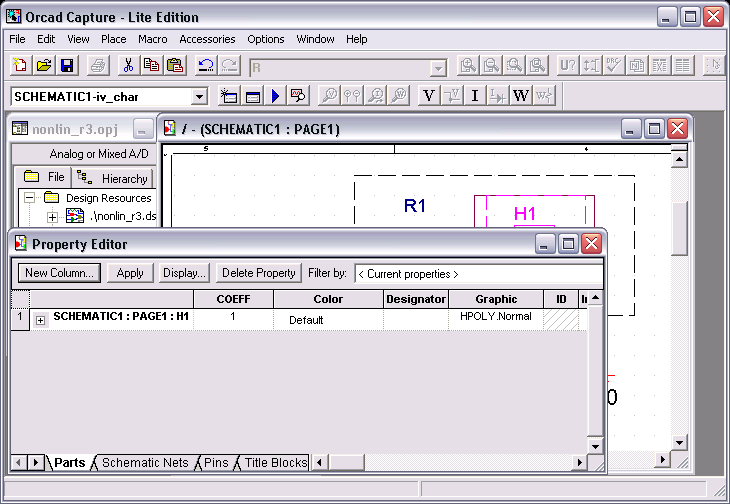Open the File menu

pyautogui.click(x=17, y=39)
